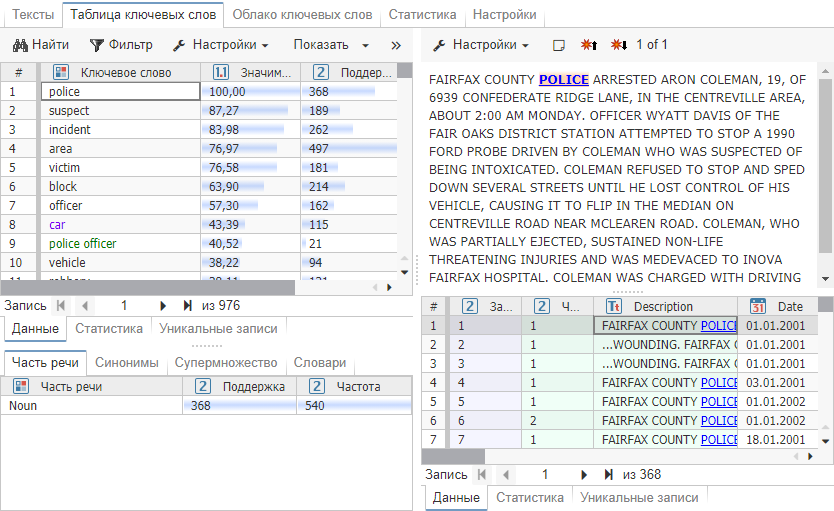The height and width of the screenshot is (511, 834).
Task: Go to next record in keyword table
Action: click(x=163, y=306)
